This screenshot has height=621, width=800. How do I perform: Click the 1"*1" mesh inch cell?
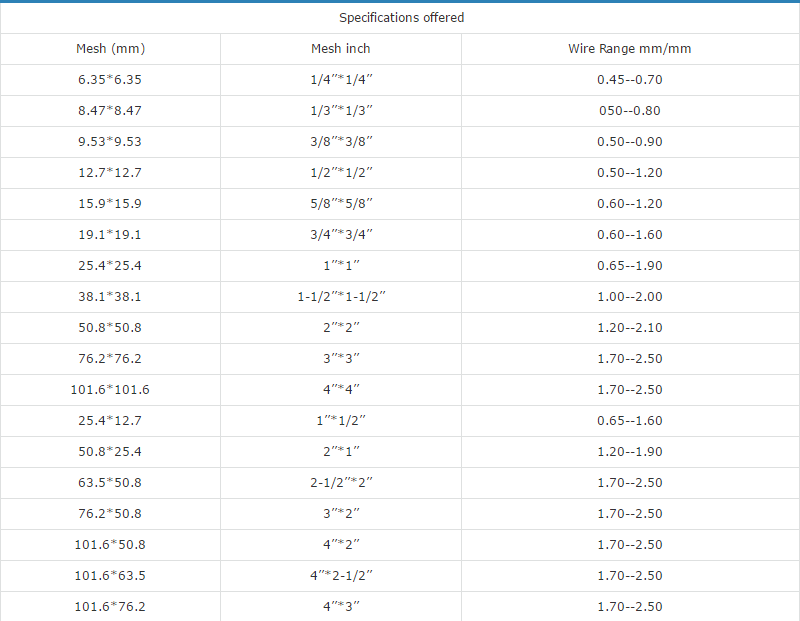point(339,265)
